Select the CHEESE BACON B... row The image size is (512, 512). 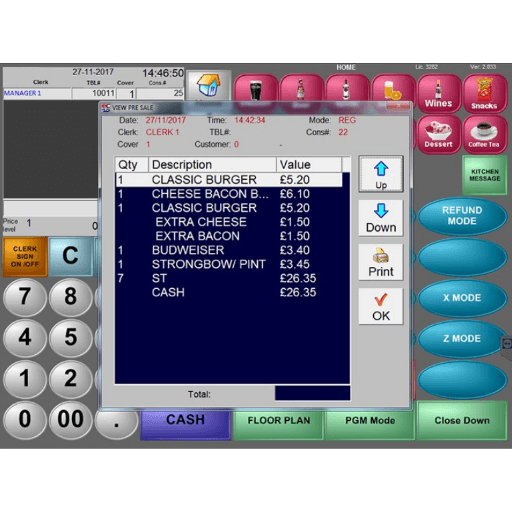(229, 194)
